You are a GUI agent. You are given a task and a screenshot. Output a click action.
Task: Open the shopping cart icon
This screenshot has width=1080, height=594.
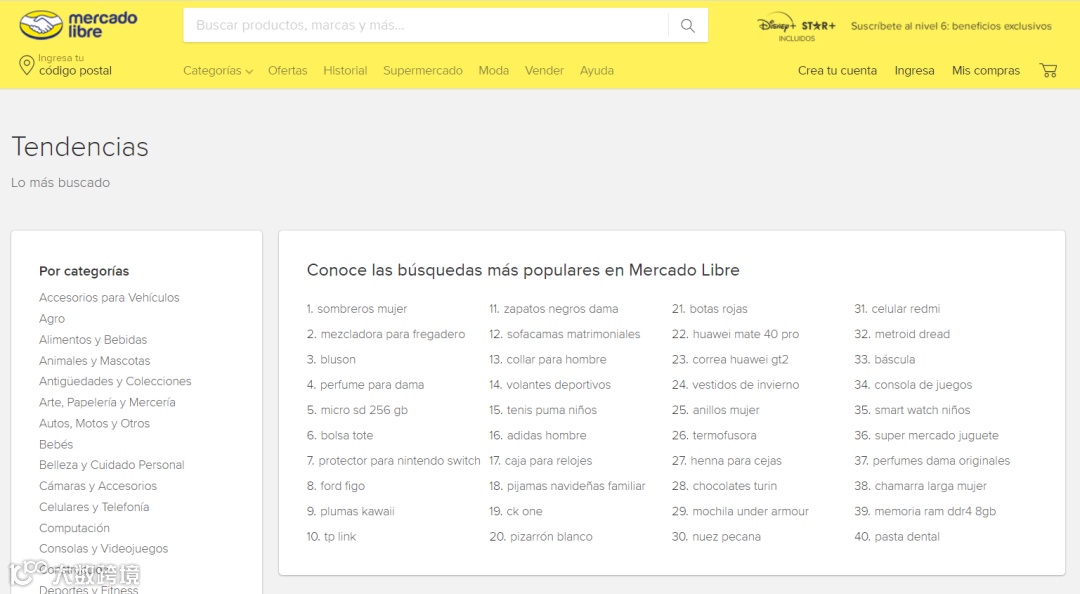1048,70
